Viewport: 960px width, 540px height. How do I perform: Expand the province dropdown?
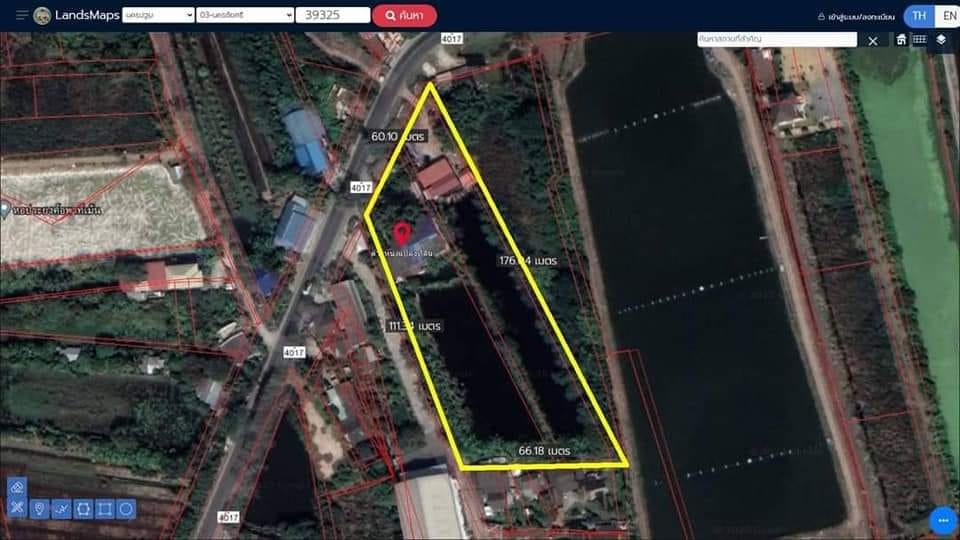(x=158, y=15)
